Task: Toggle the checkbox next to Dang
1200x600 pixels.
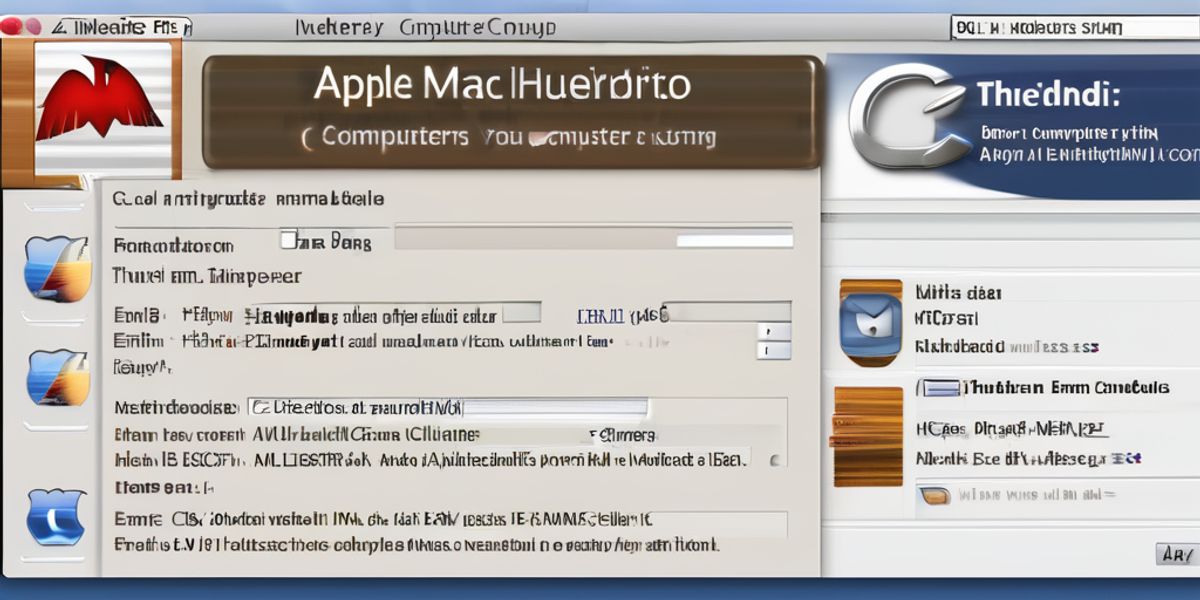Action: coord(288,240)
